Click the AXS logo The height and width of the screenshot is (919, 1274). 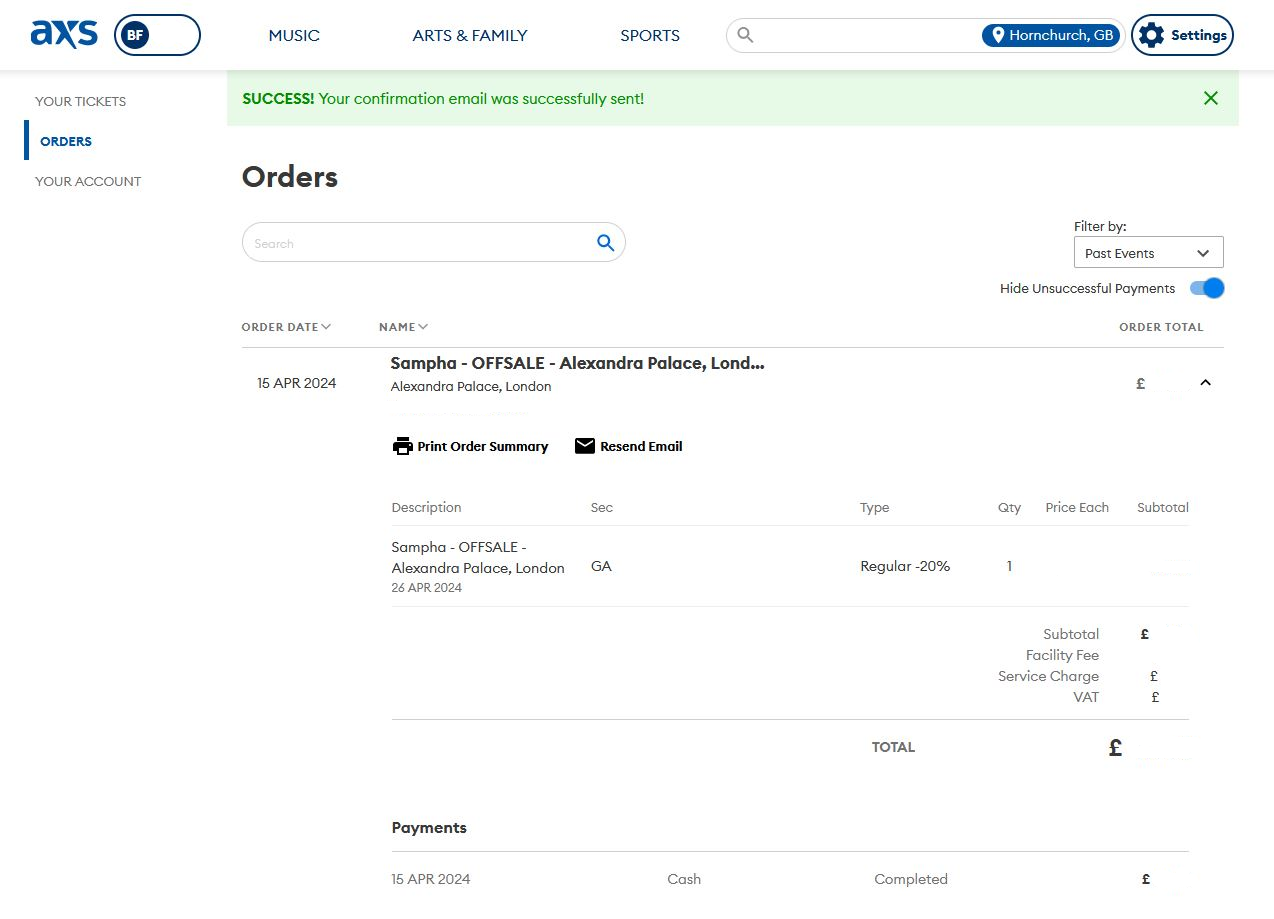click(x=64, y=34)
